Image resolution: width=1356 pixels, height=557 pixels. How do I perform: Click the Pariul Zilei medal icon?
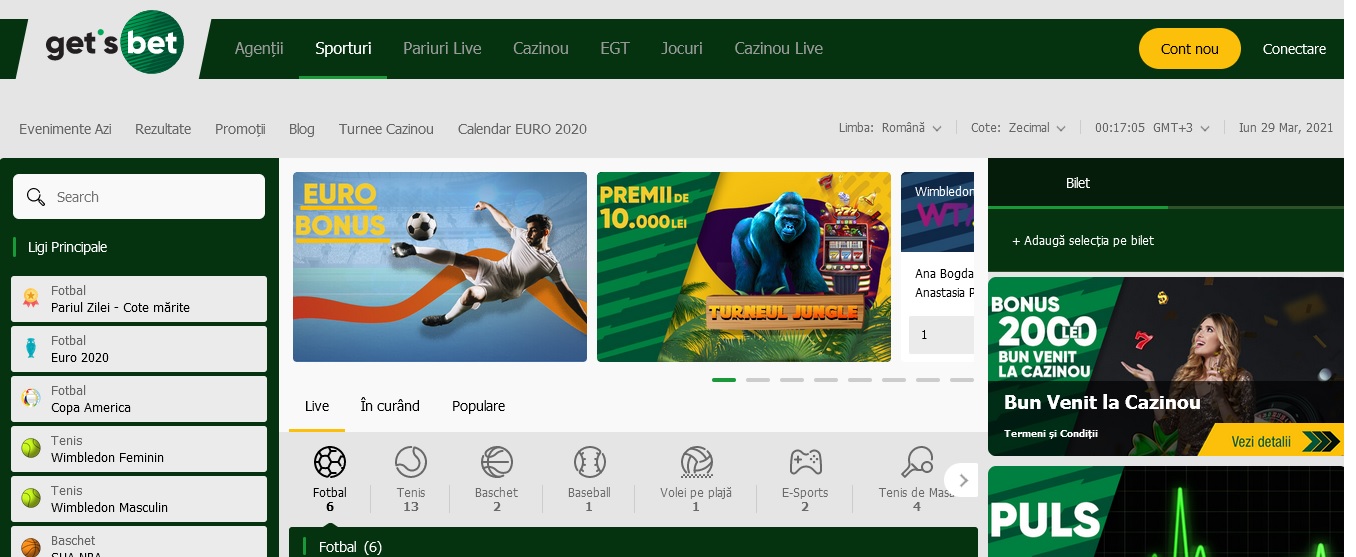tap(31, 298)
